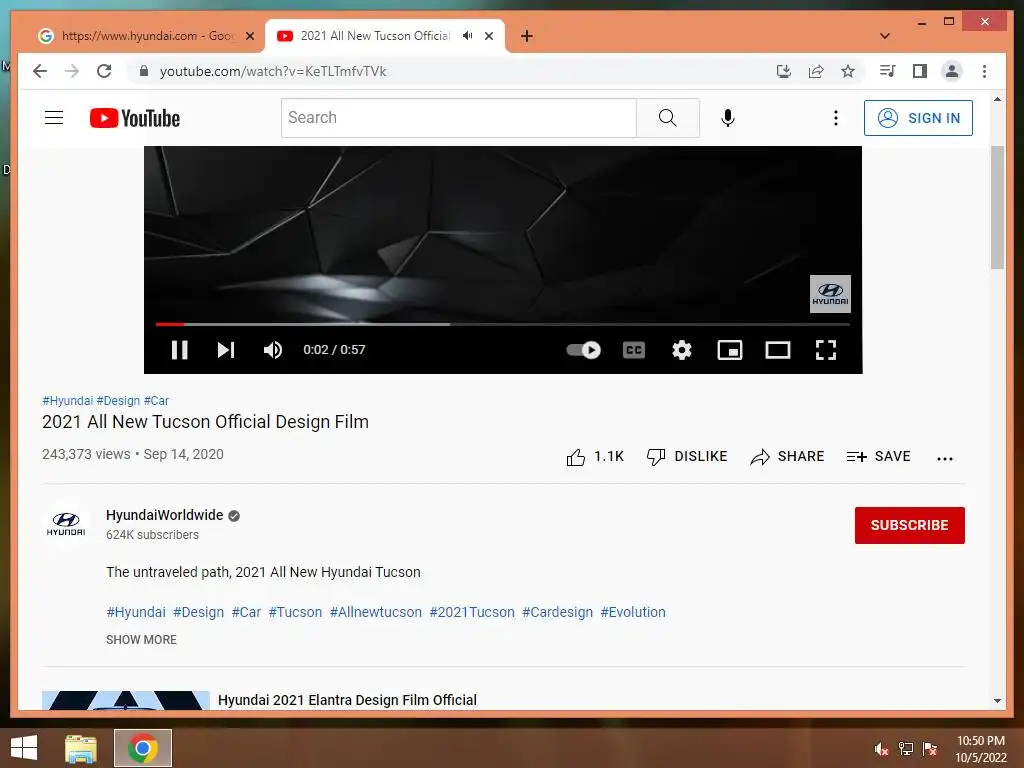This screenshot has width=1024, height=768.
Task: Subscribe to HyundaiWorldwide channel
Action: (910, 525)
